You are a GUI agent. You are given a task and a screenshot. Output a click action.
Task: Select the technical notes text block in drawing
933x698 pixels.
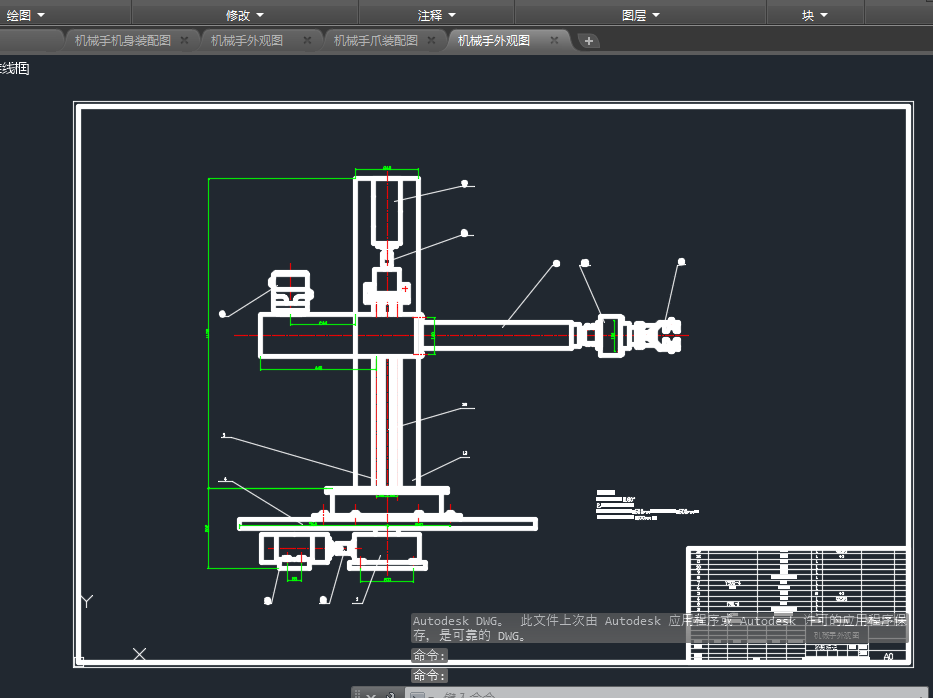point(647,505)
